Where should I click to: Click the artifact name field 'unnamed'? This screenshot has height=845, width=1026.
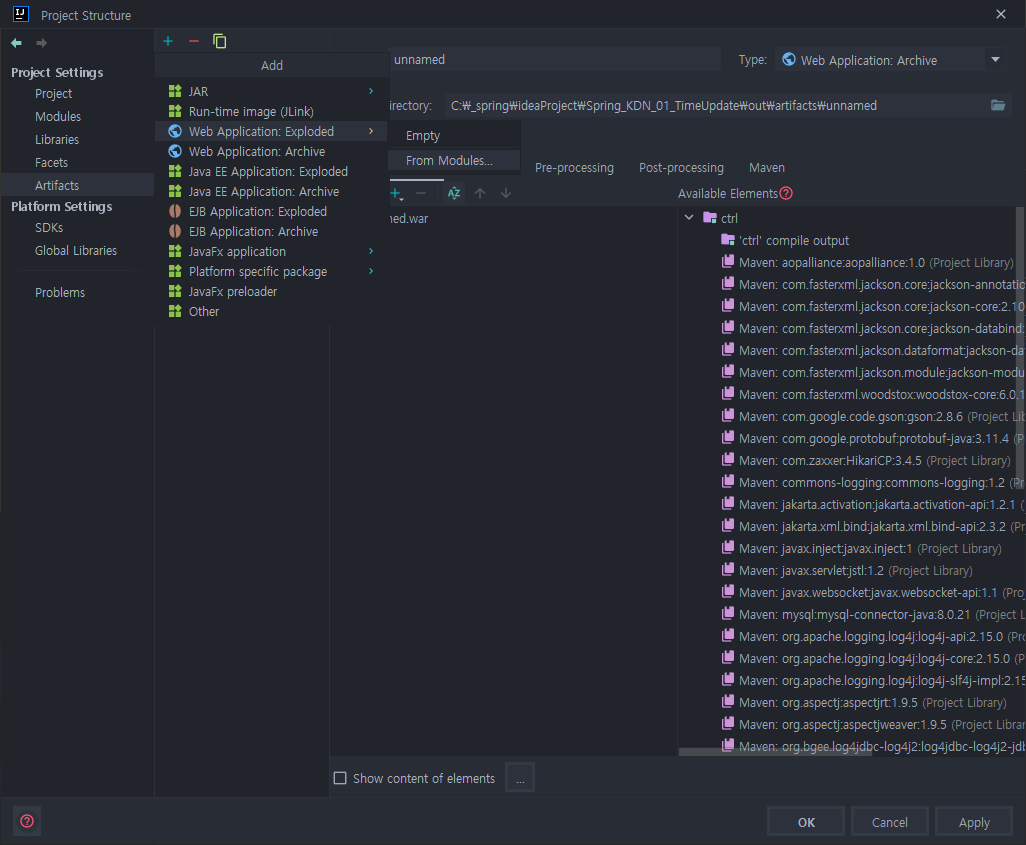555,60
